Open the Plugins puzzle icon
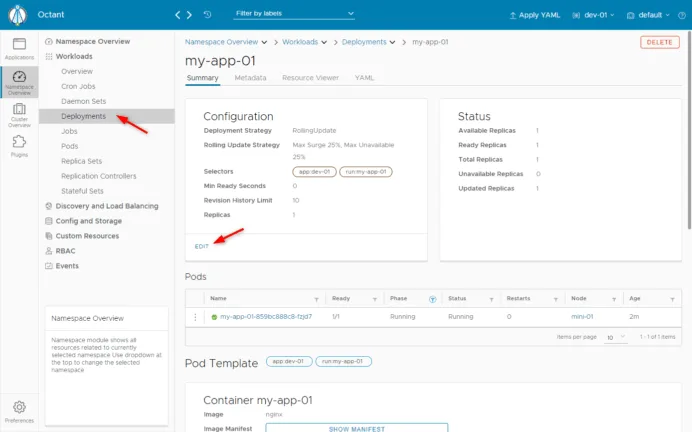The height and width of the screenshot is (432, 692). (19, 146)
